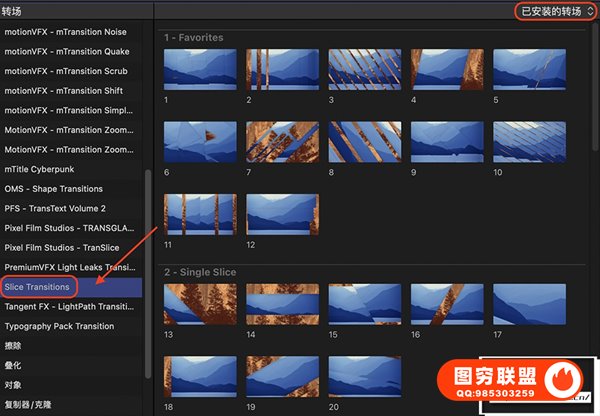Pick transition thumbnail number 5
Screen dimensions: 600x416
[x=529, y=70]
